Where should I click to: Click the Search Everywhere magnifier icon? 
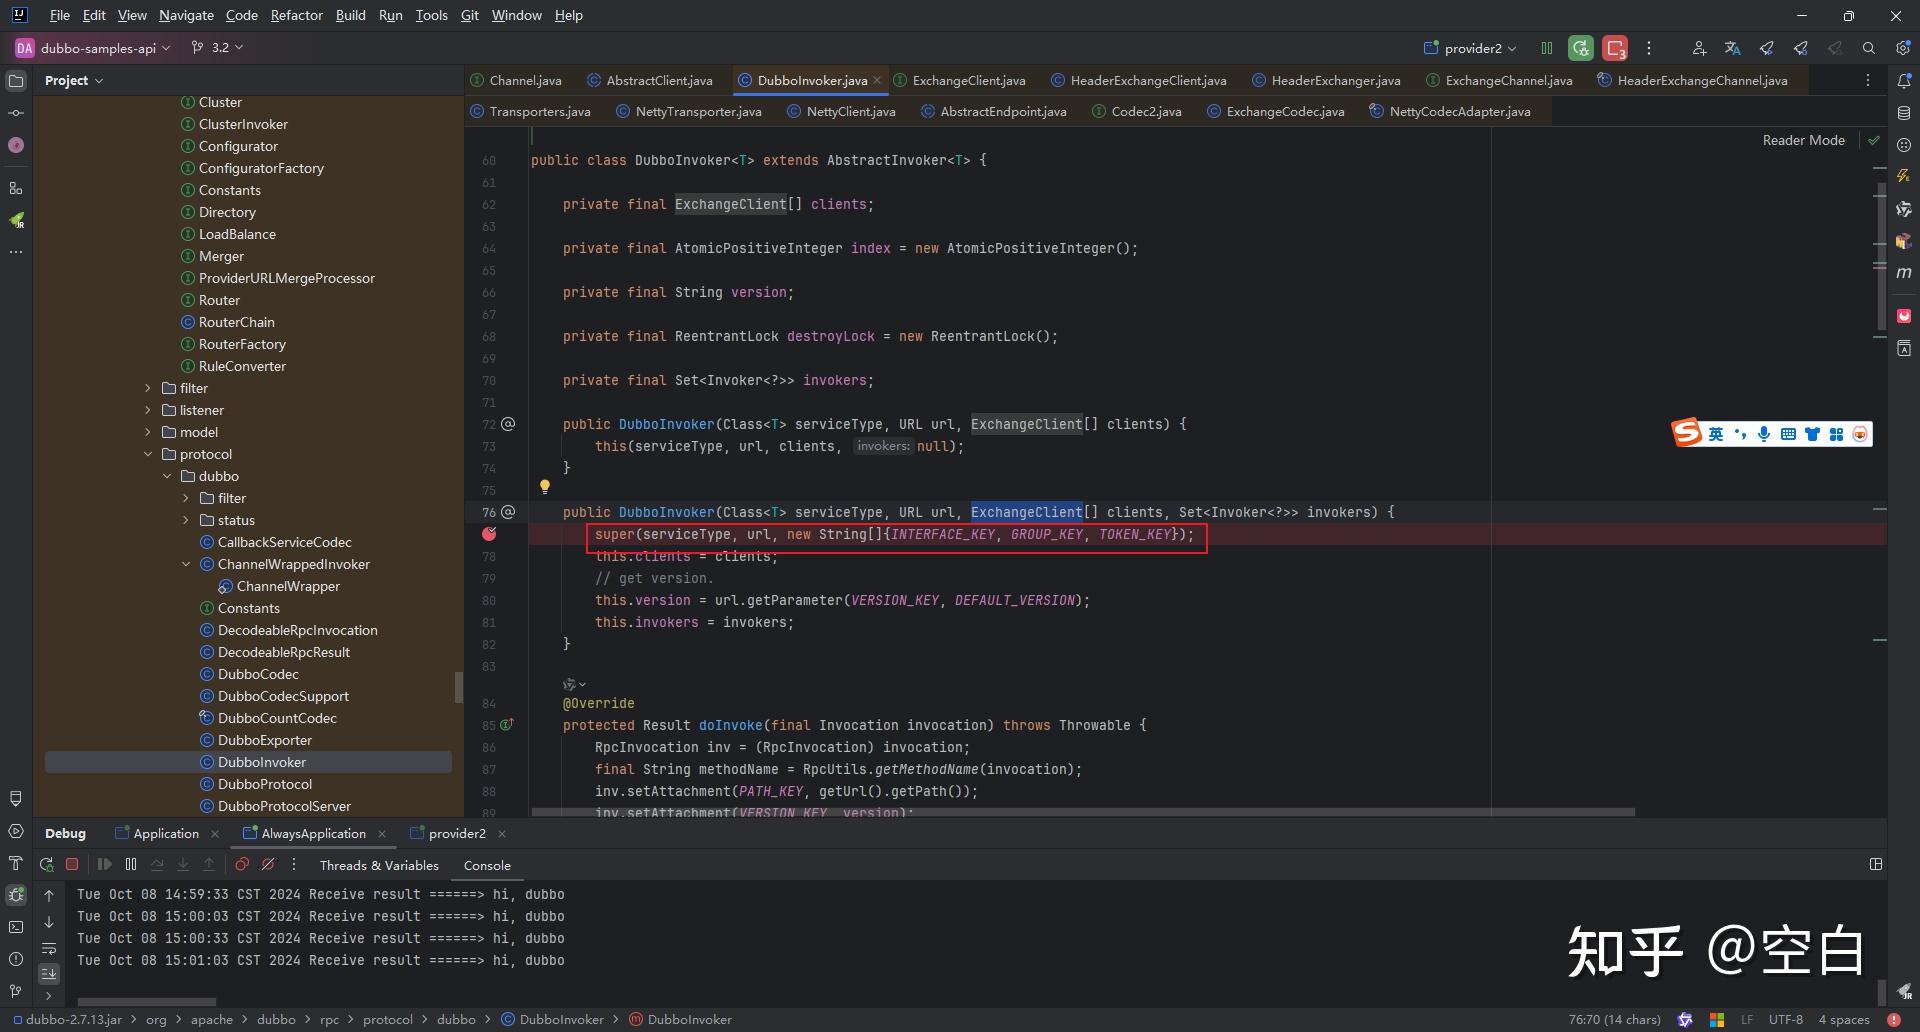1868,48
